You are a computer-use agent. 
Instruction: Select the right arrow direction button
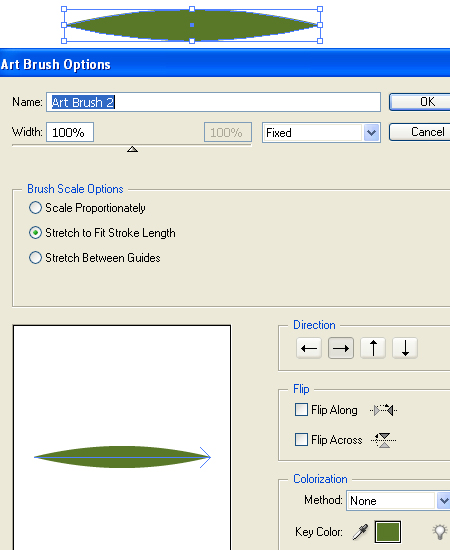pyautogui.click(x=341, y=348)
